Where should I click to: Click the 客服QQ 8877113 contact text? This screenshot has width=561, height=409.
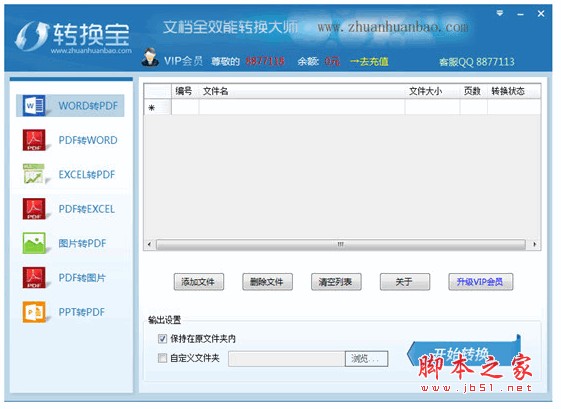tap(477, 62)
